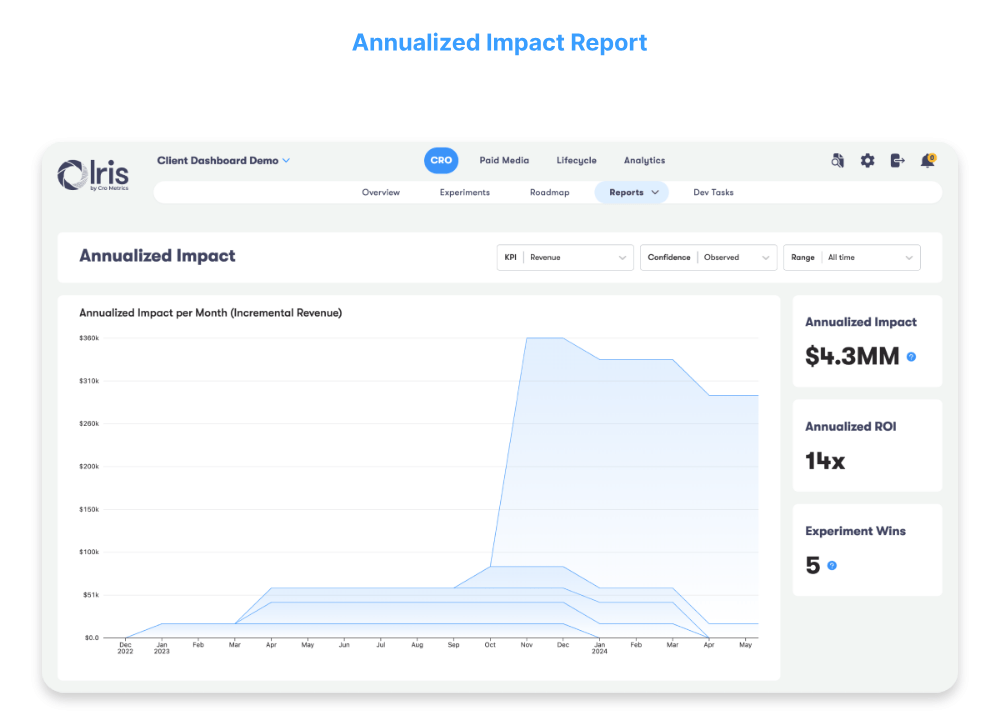Click the Iris logo
Viewport: 1000px width, 720px height.
(x=93, y=174)
